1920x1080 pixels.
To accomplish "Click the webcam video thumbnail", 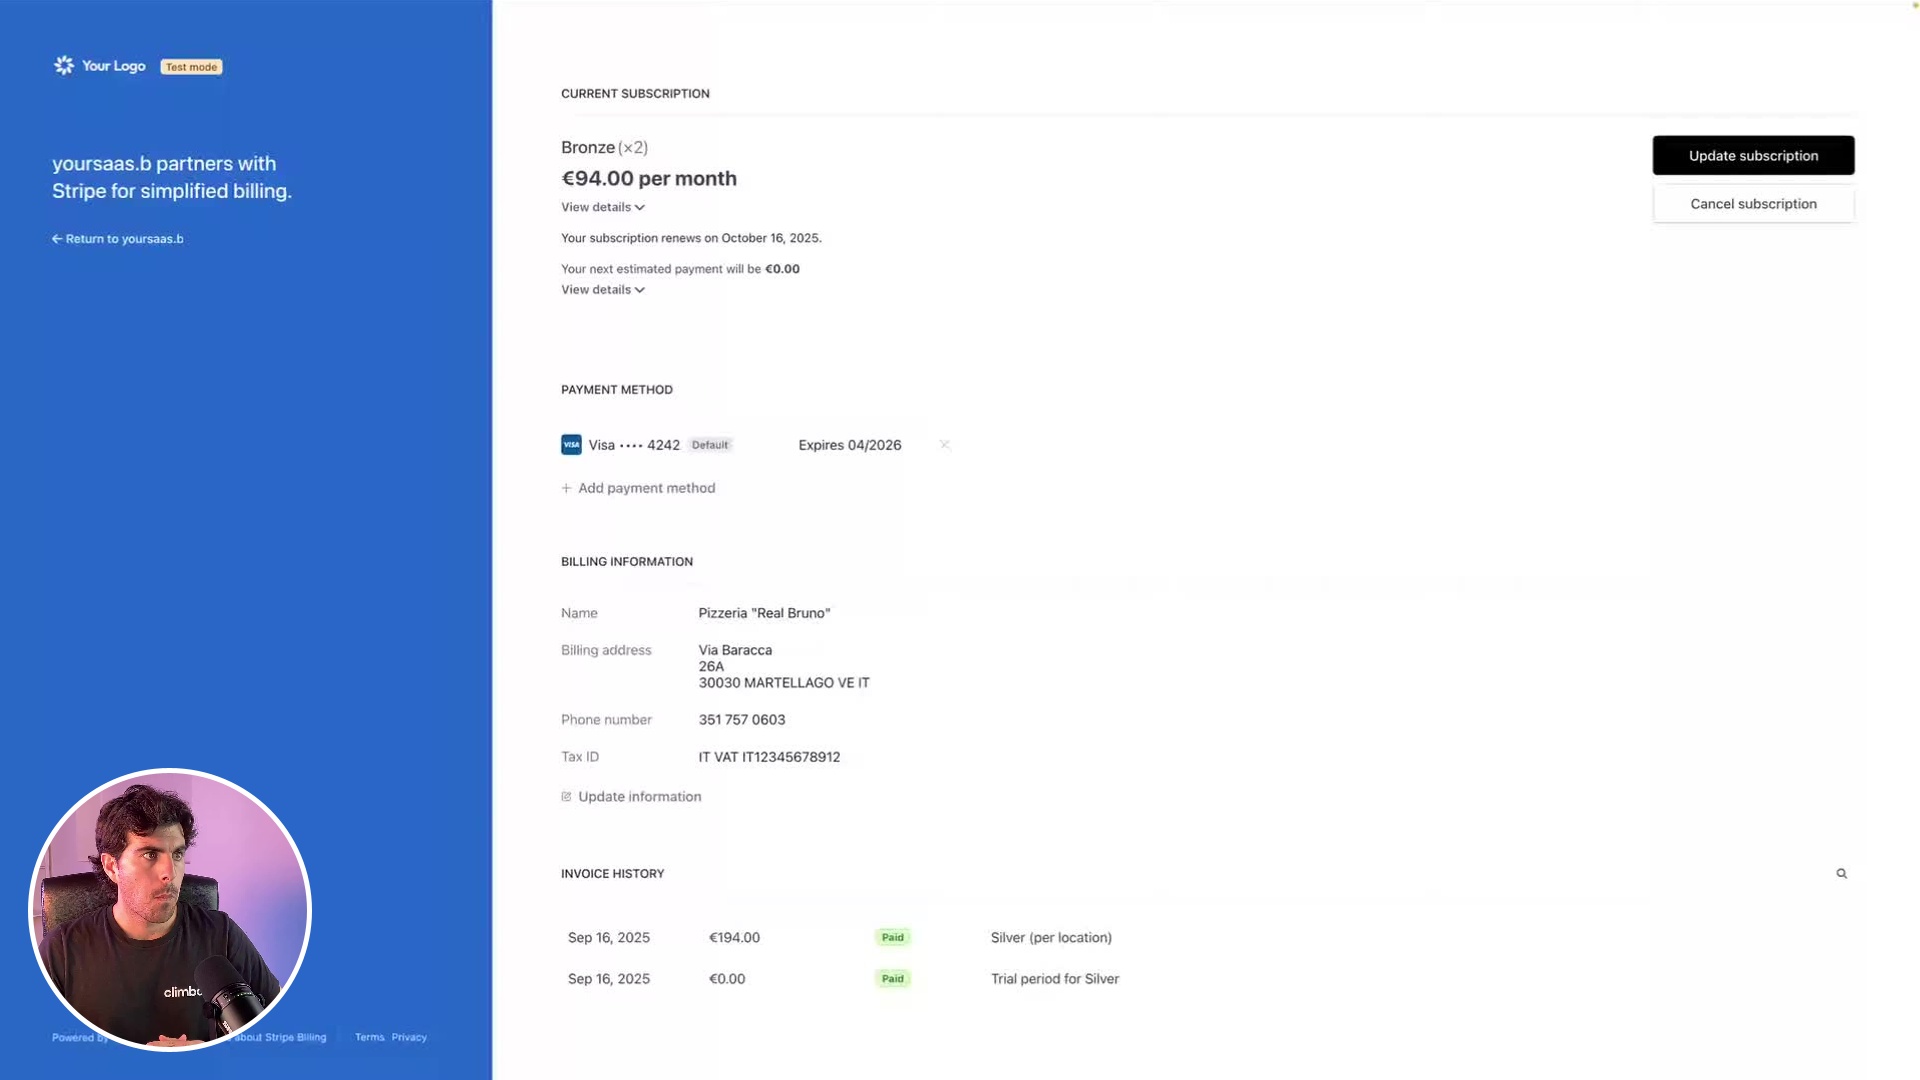I will [170, 910].
